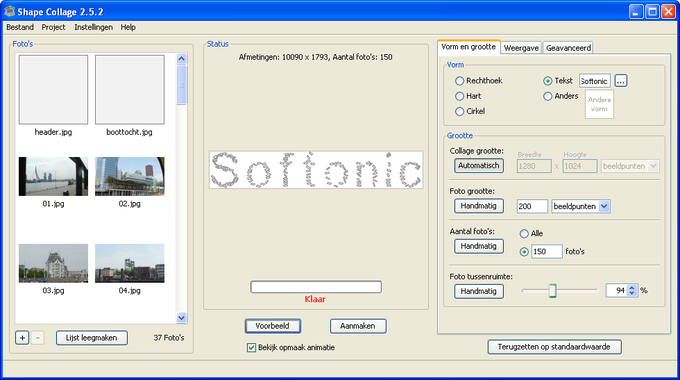Click the Hoogte 1024 field
The image size is (680, 380).
pyautogui.click(x=580, y=166)
